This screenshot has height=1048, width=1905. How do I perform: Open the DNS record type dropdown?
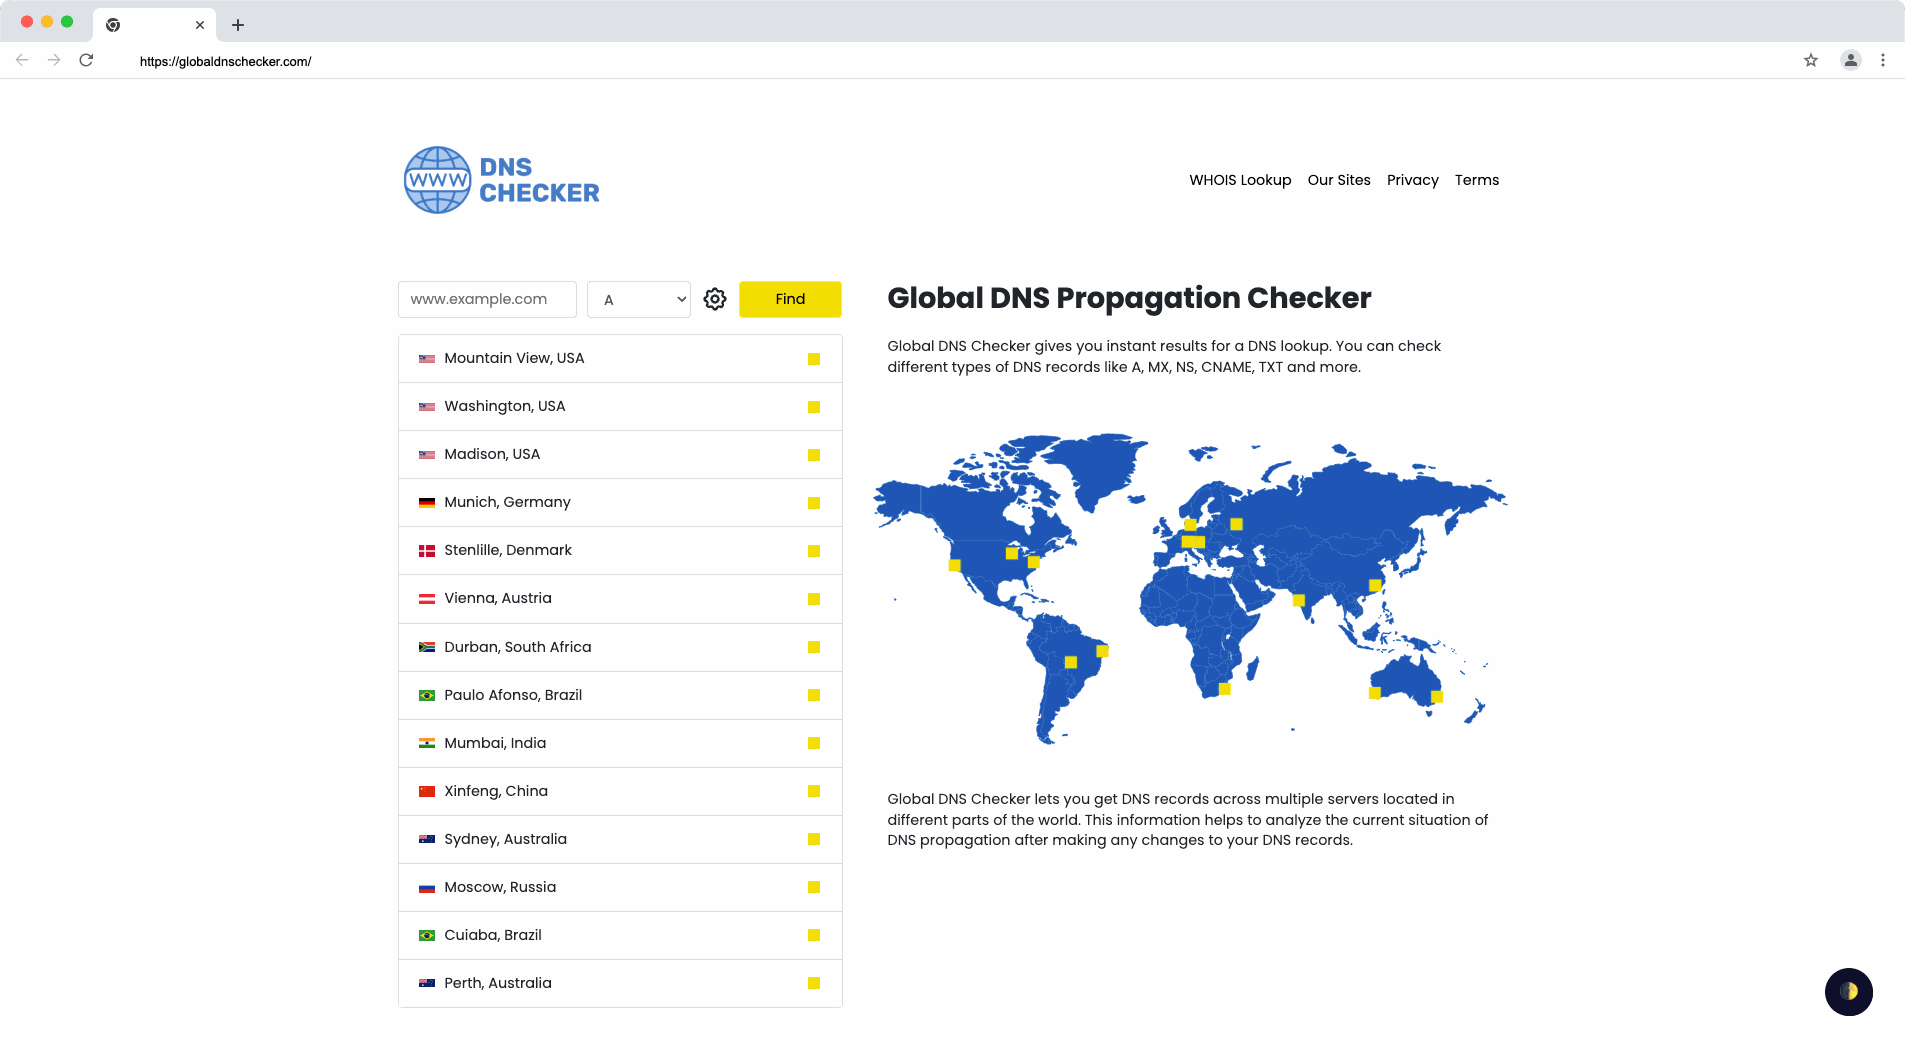638,299
